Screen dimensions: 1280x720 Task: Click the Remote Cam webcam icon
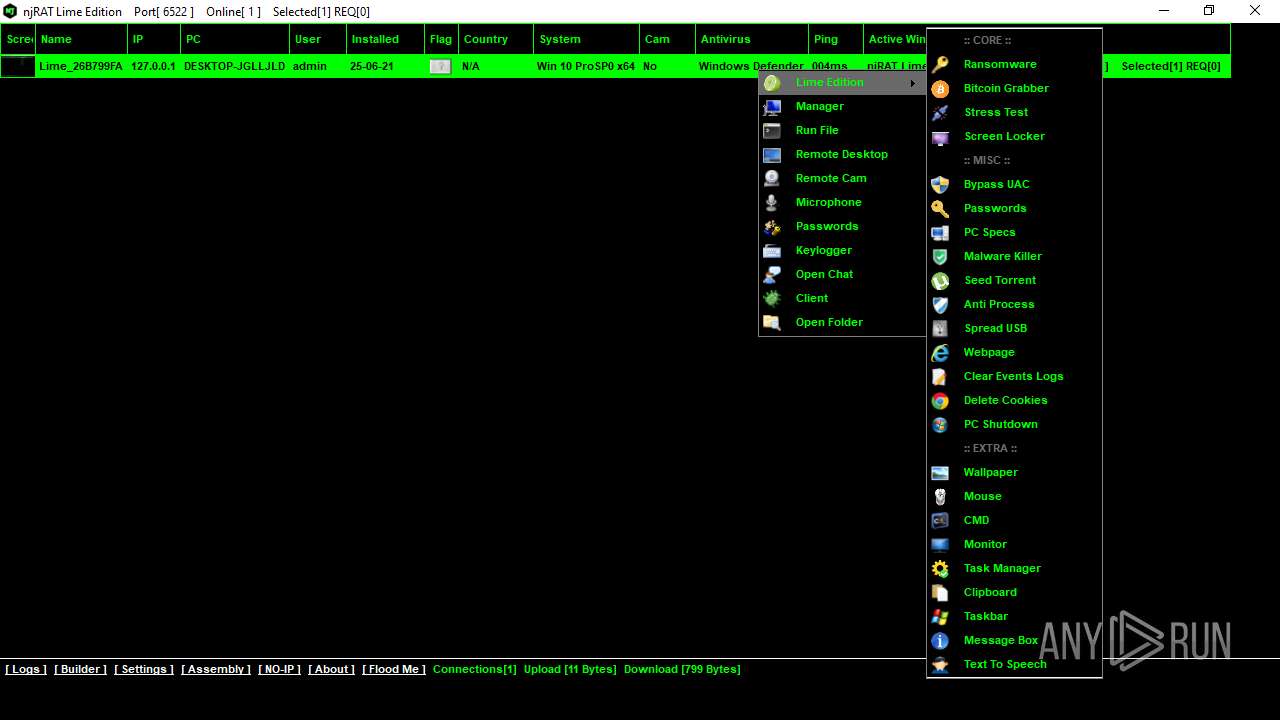point(772,178)
